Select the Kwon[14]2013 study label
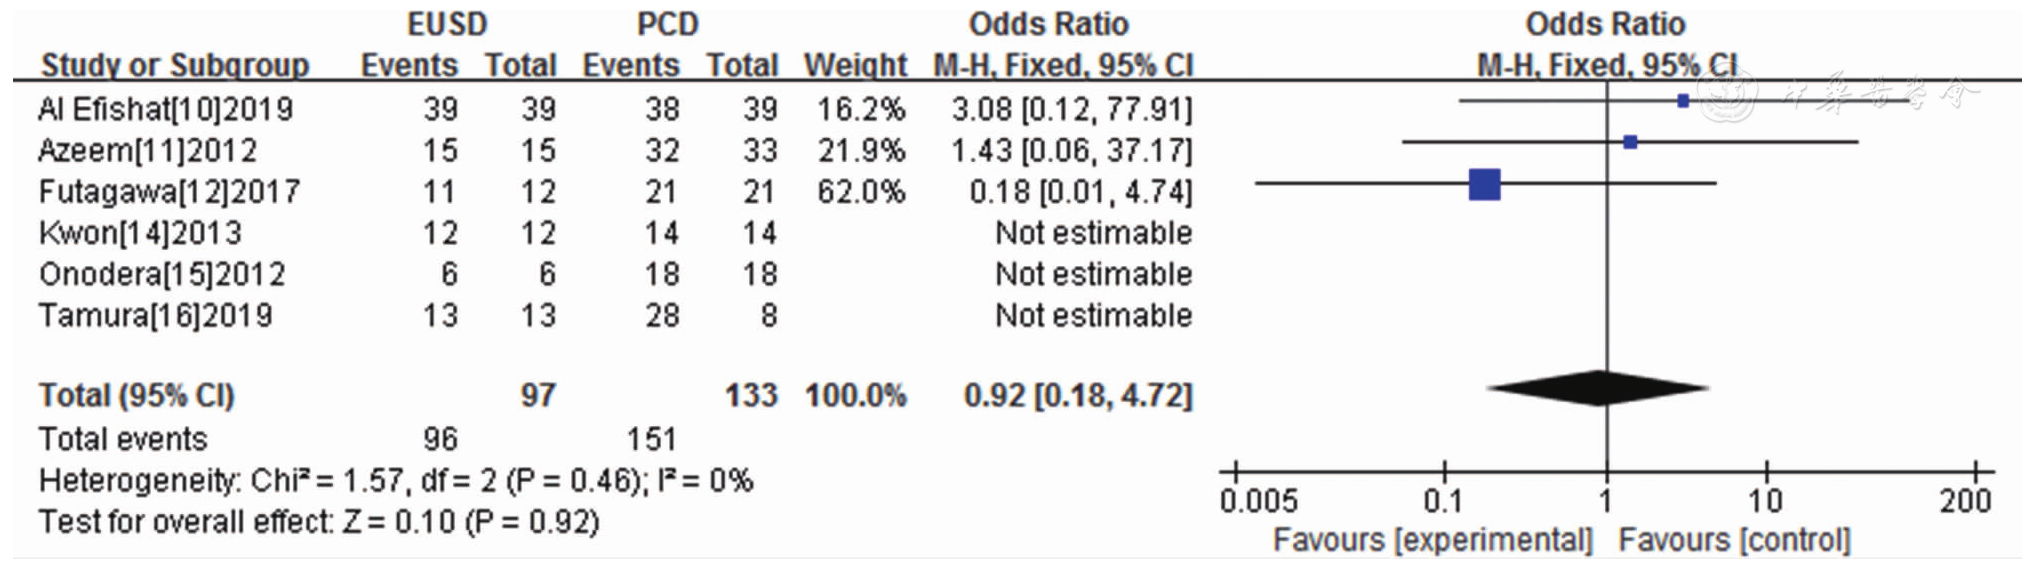This screenshot has height=570, width=2038. [x=140, y=233]
